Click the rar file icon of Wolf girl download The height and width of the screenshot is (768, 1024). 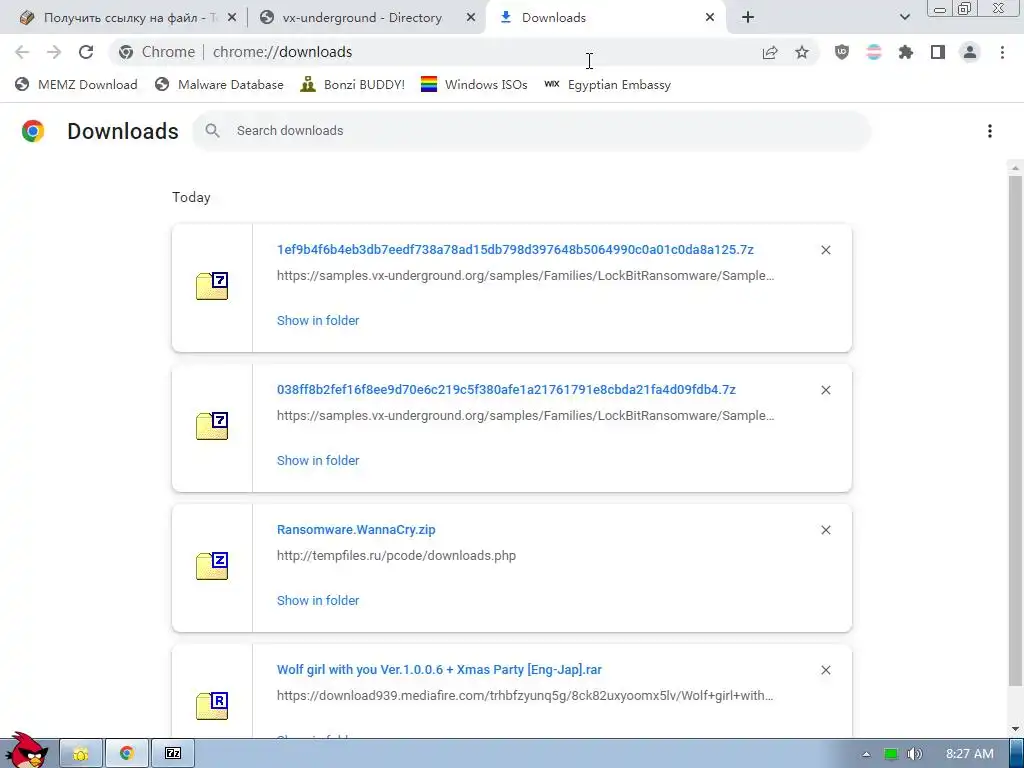(x=212, y=706)
